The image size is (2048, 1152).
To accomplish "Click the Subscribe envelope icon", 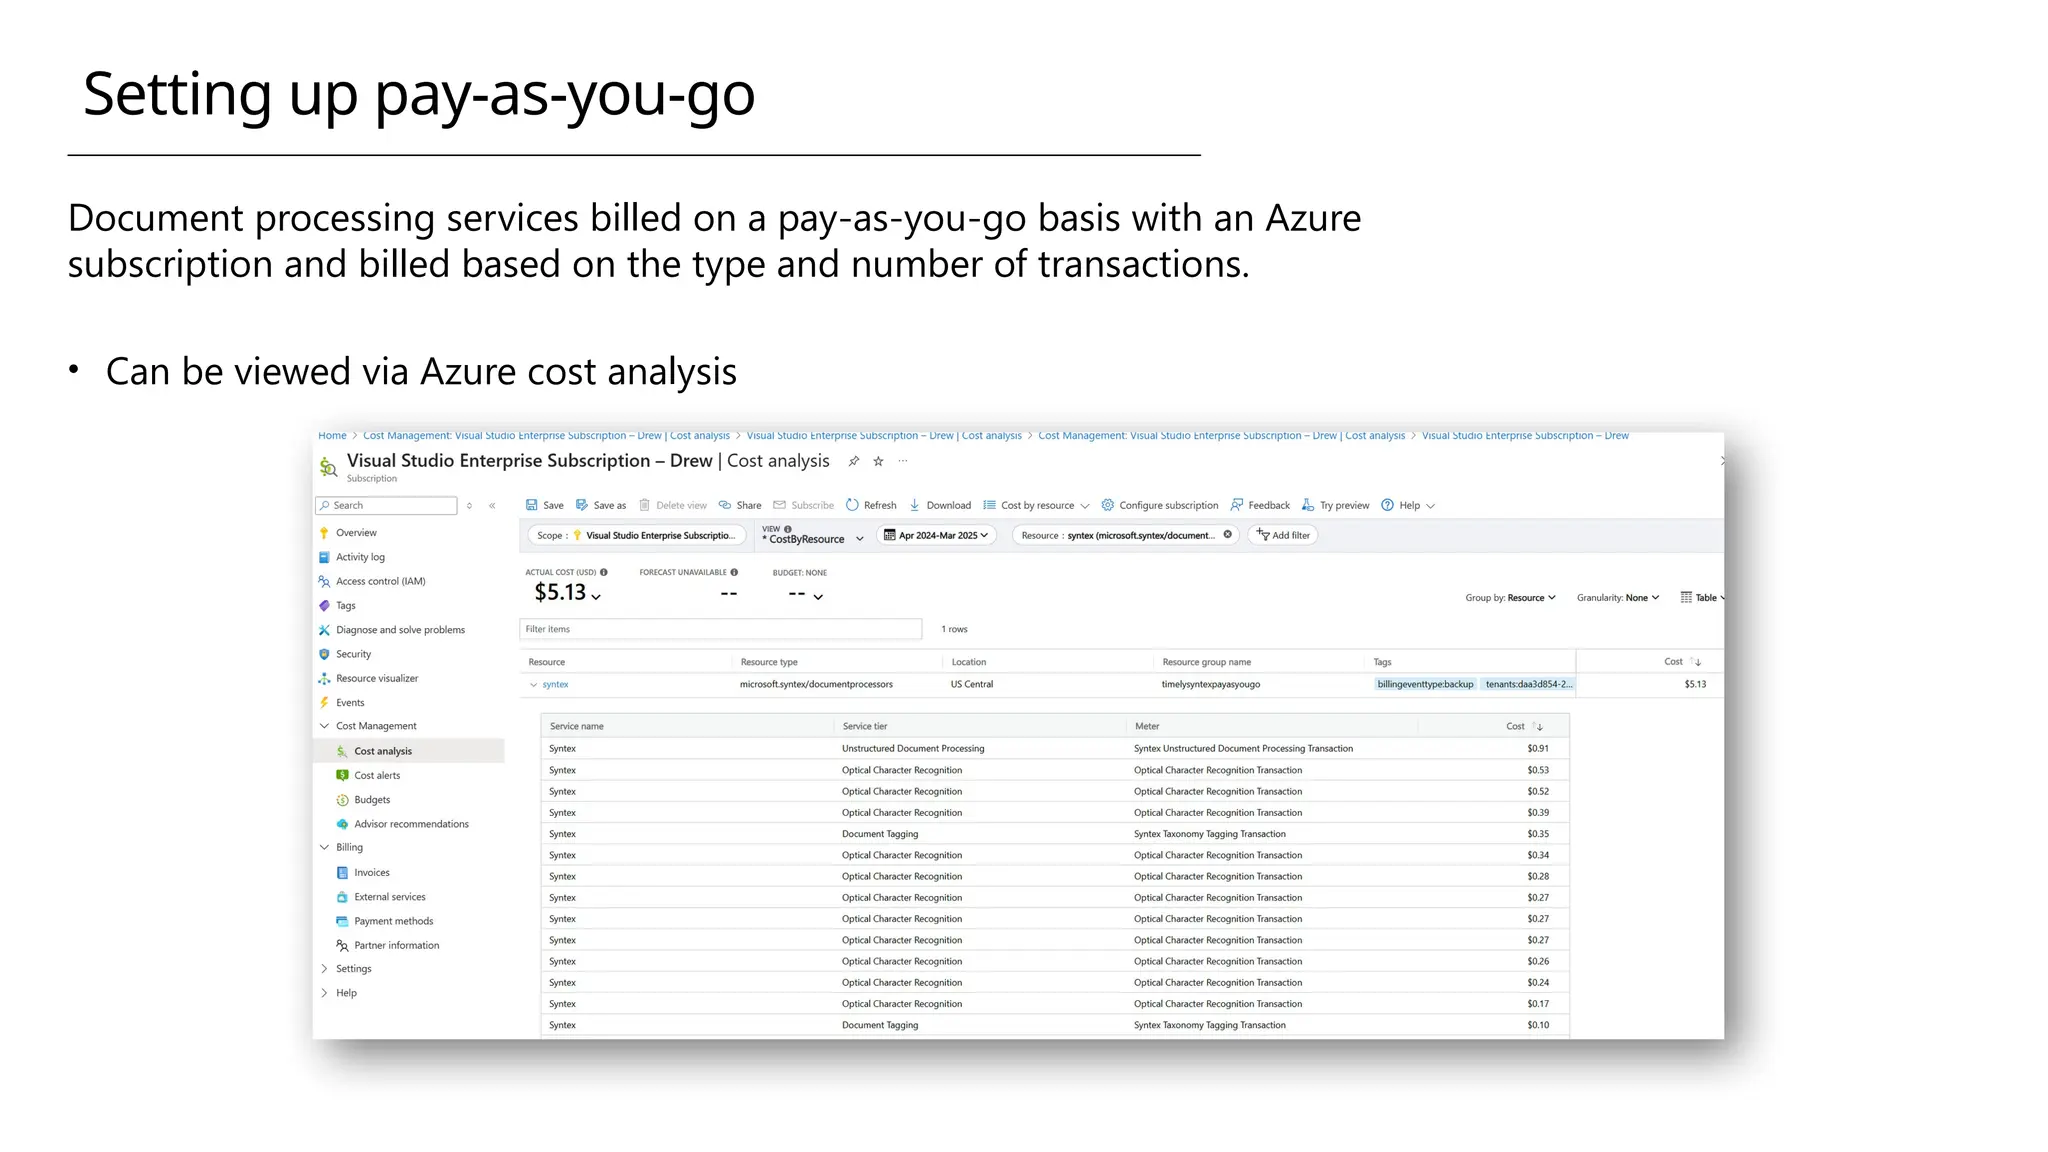I will point(780,505).
